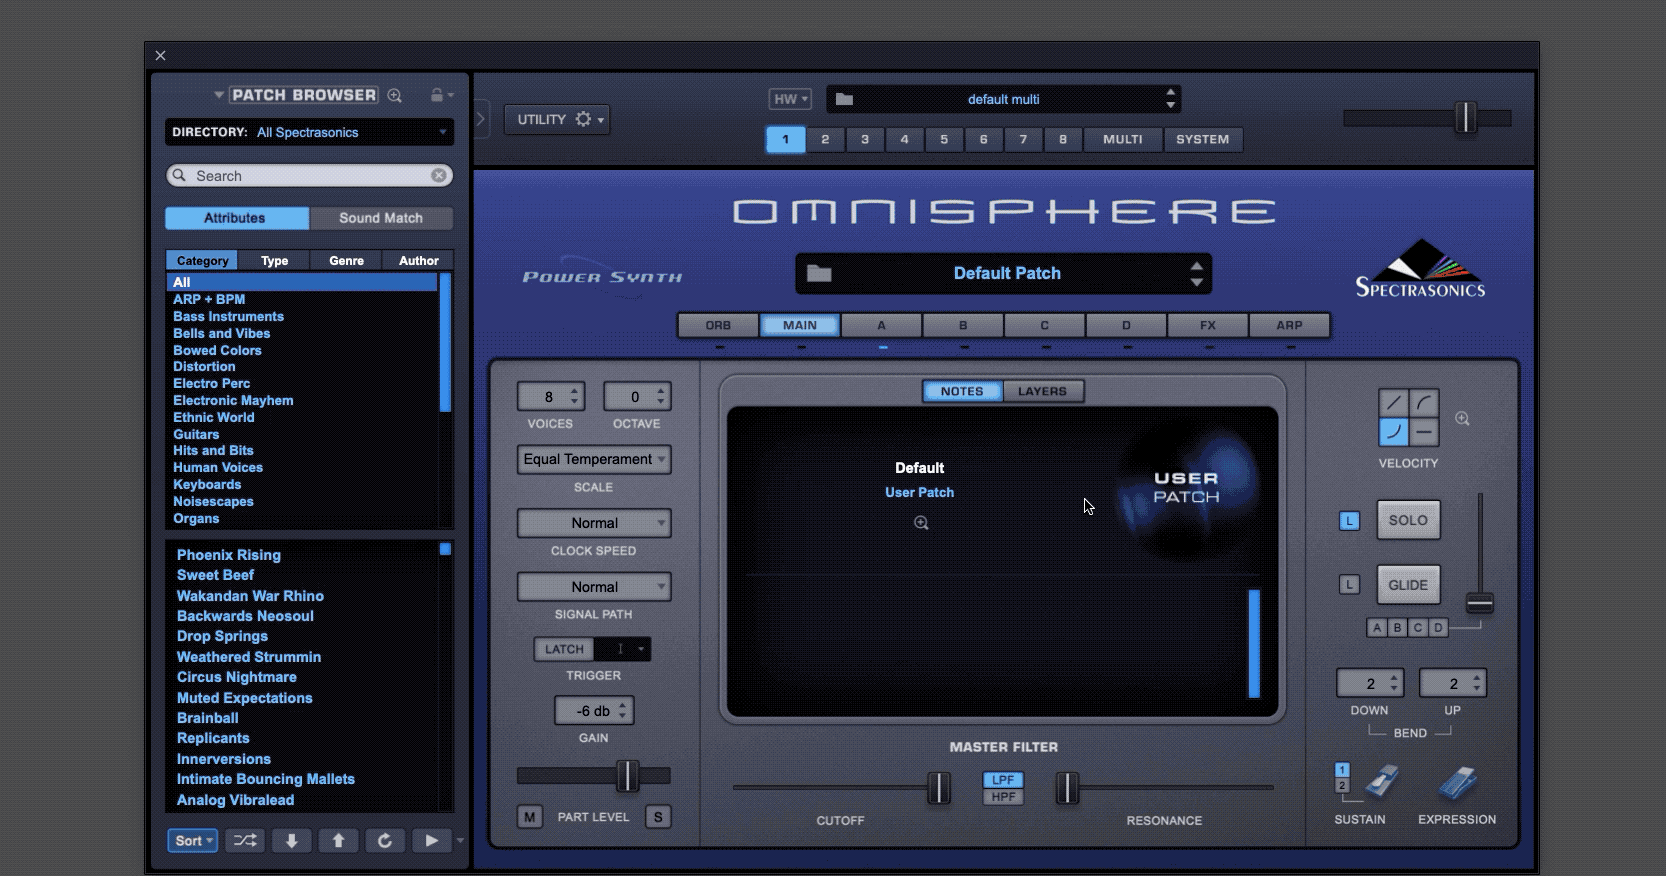Select the Phoenix Rising patch
1666x876 pixels.
point(229,555)
